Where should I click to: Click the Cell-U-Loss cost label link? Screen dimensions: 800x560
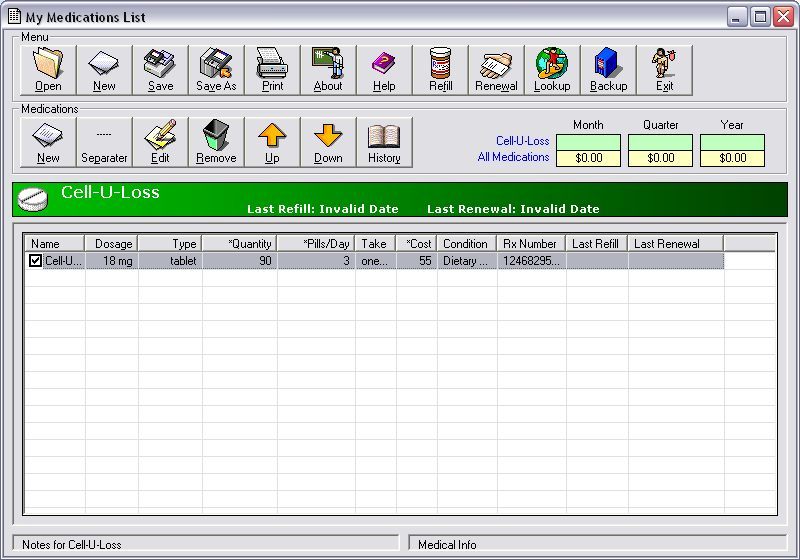tap(522, 141)
